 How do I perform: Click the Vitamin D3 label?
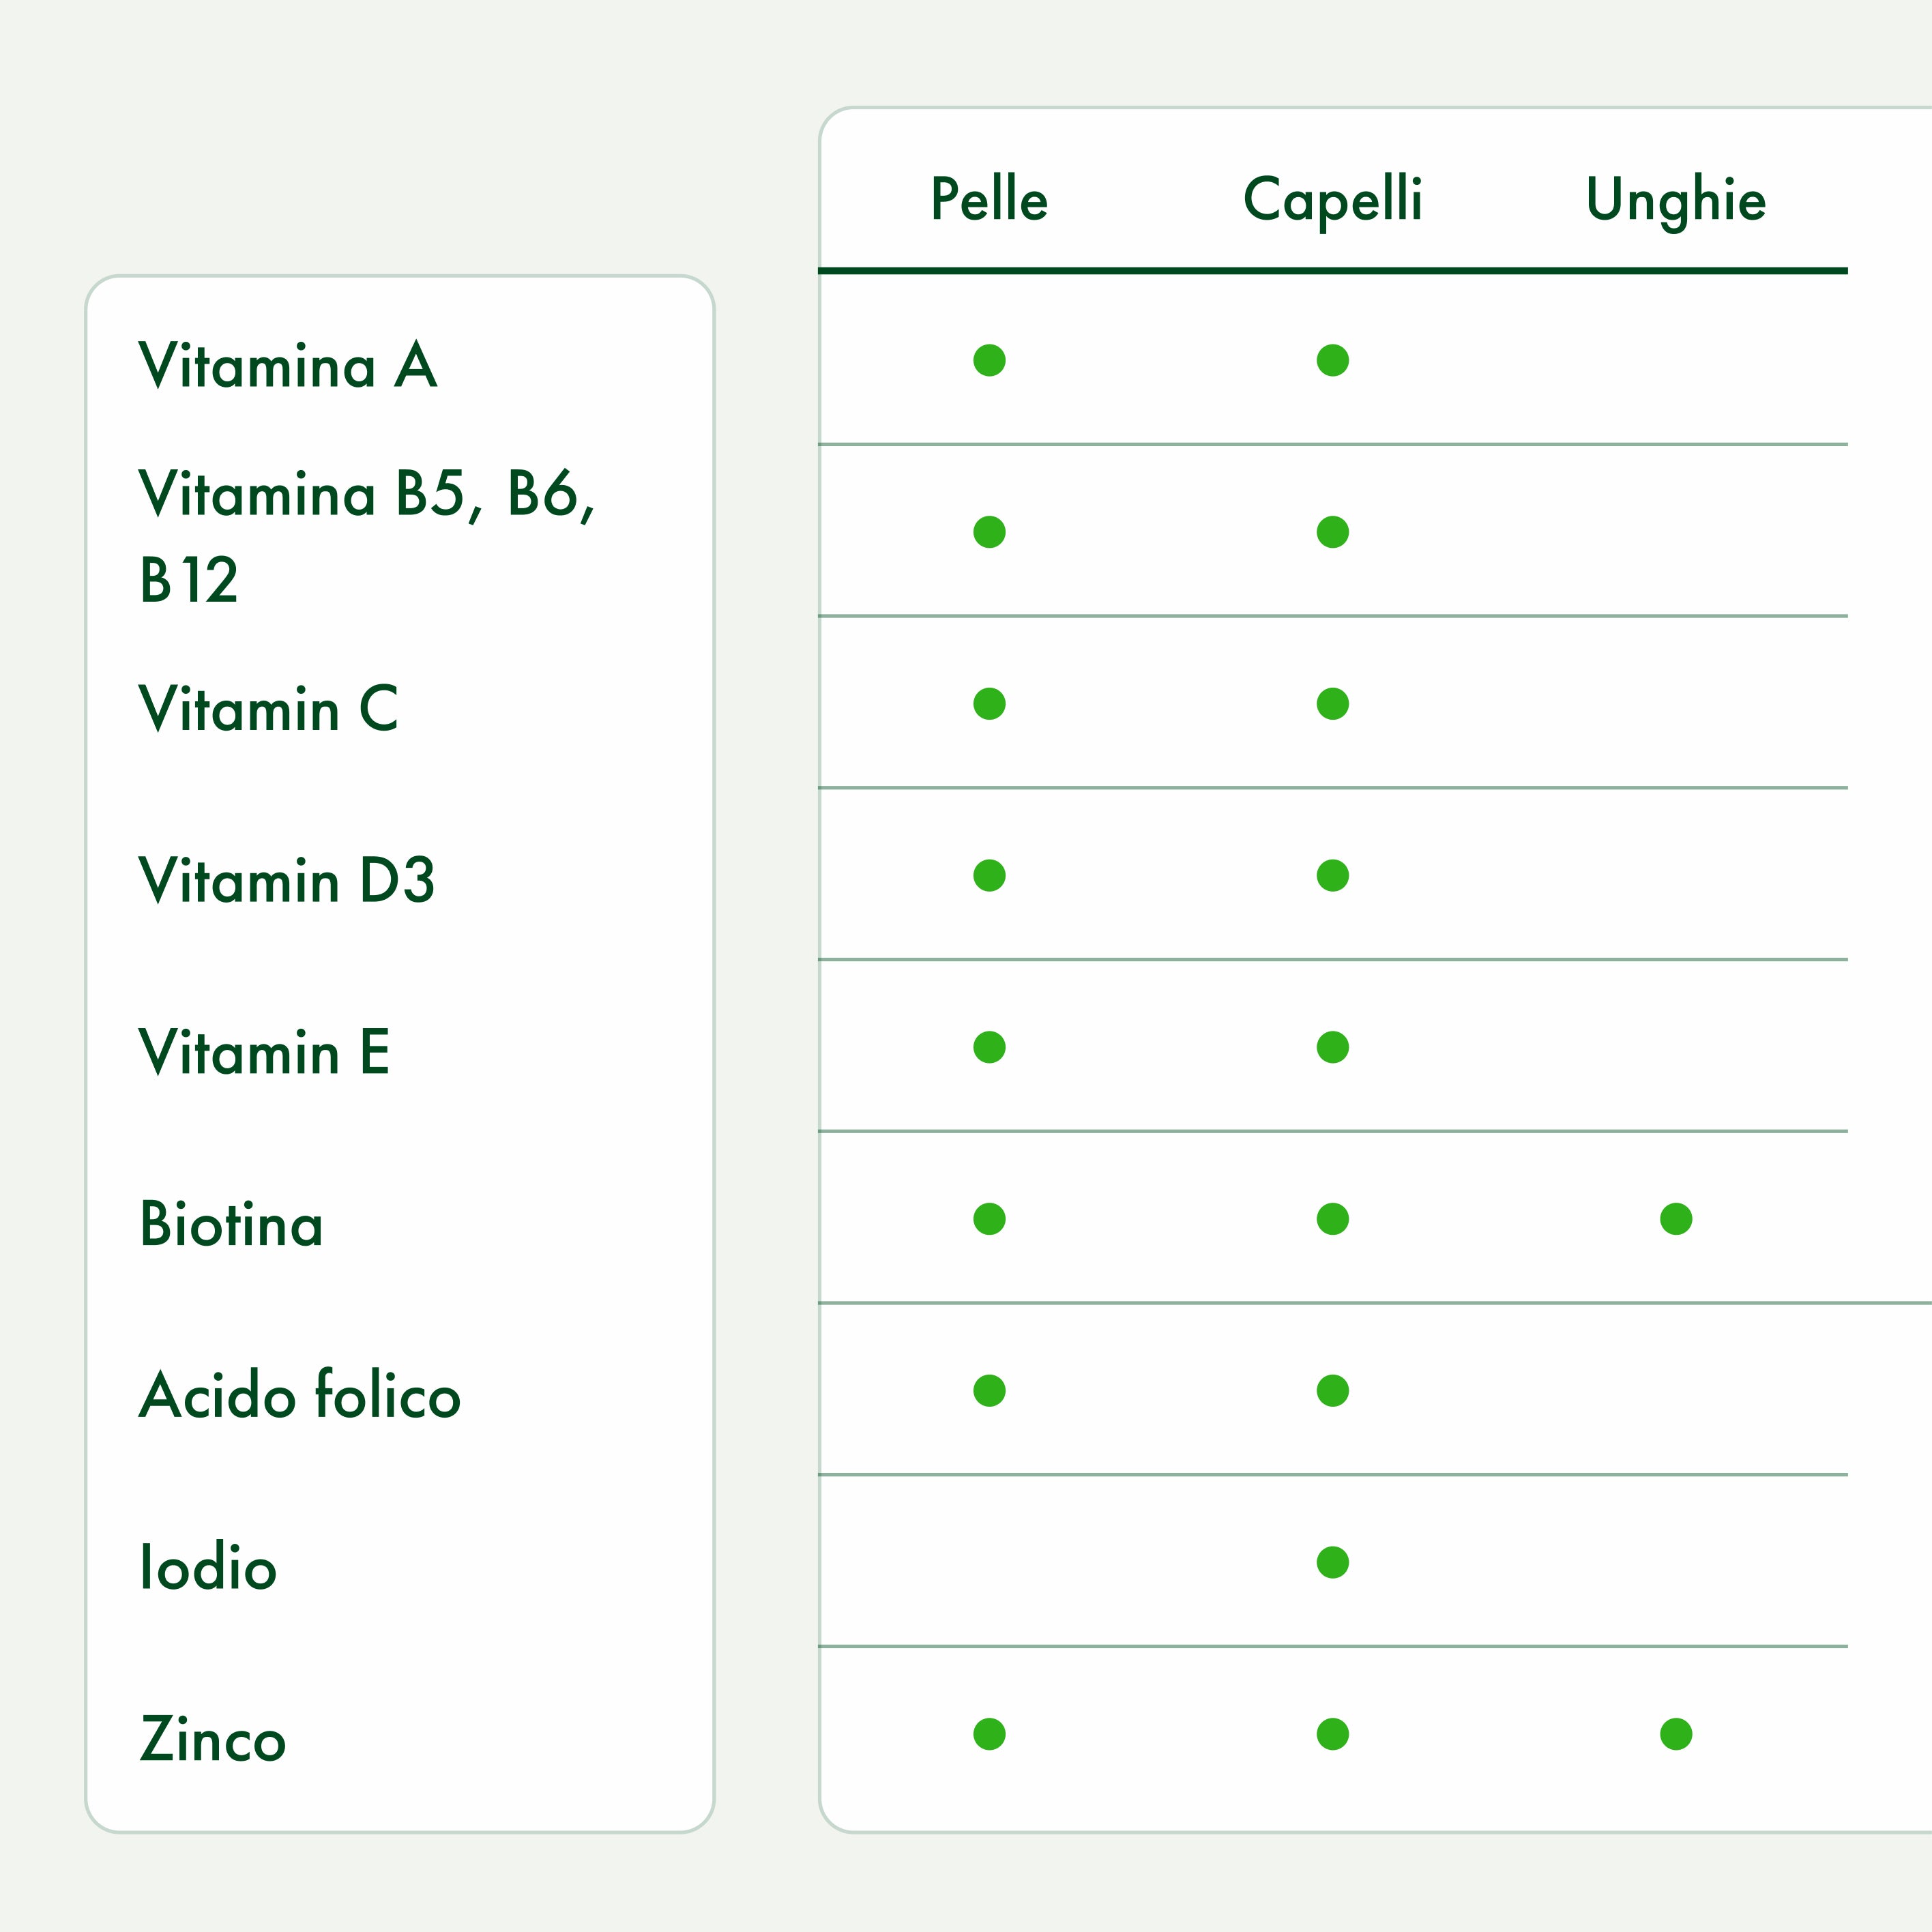[287, 881]
